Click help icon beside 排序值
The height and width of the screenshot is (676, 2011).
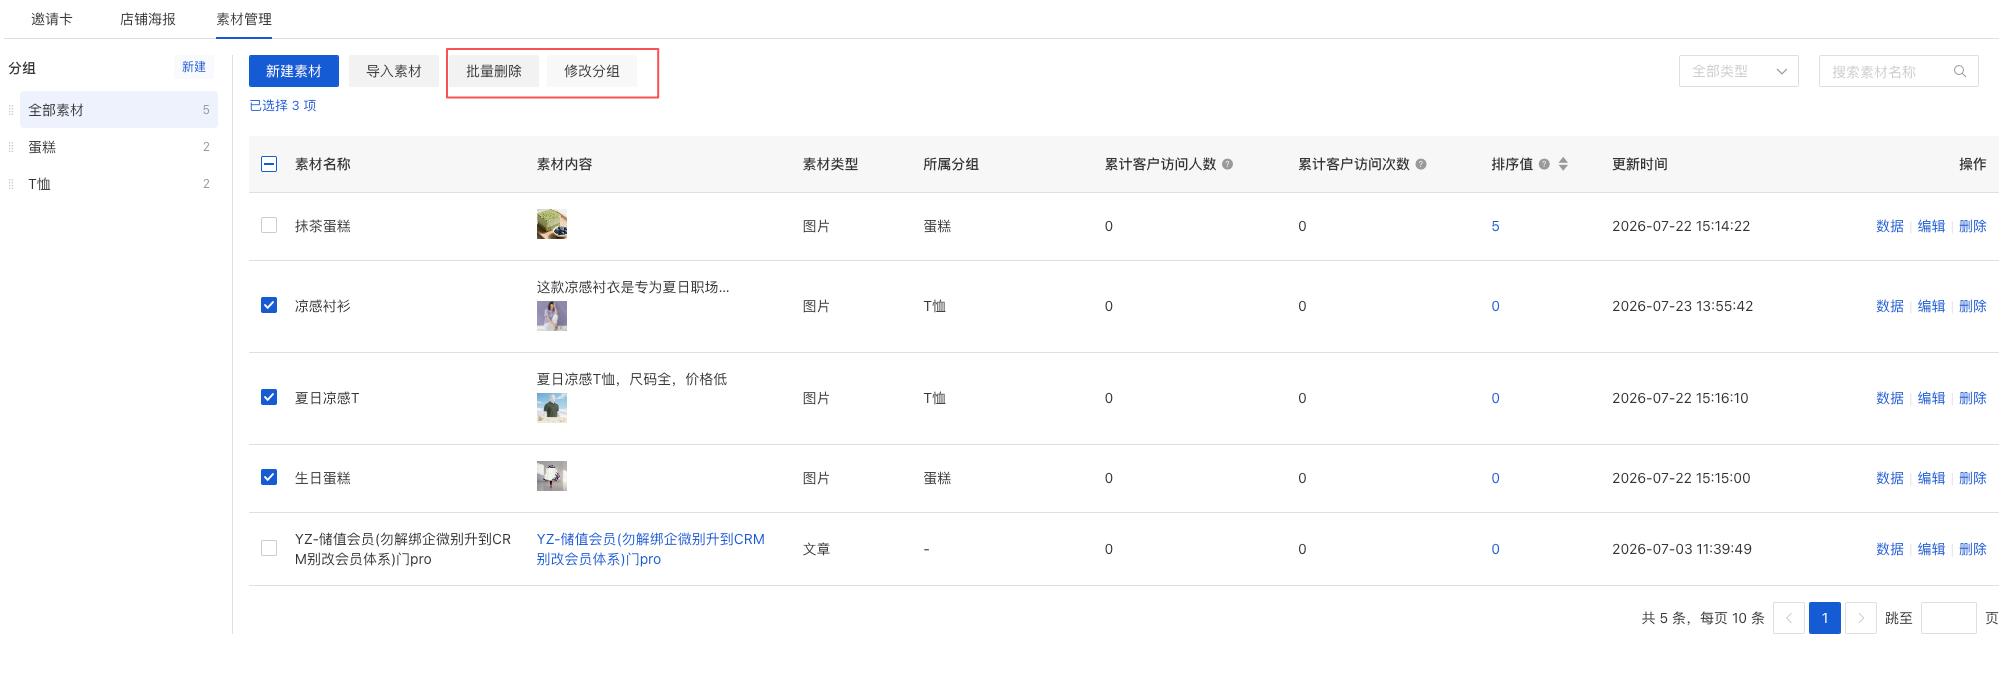click(1544, 164)
